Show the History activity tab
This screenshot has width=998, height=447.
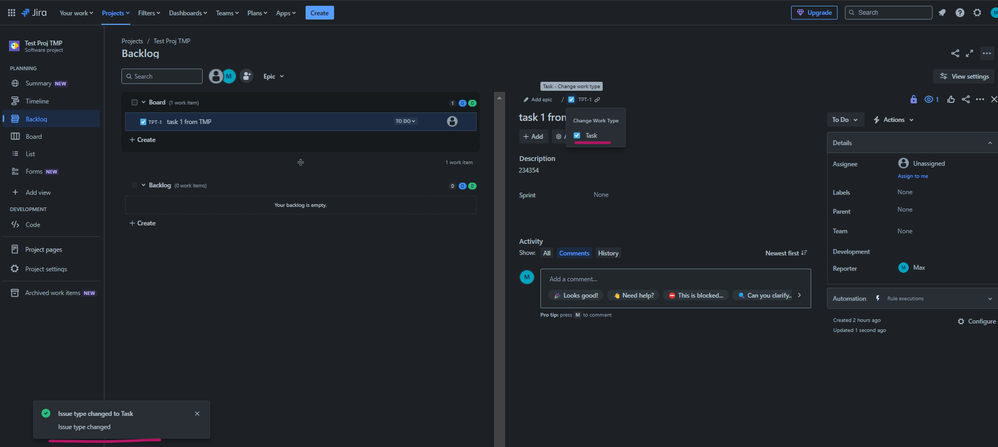point(608,253)
